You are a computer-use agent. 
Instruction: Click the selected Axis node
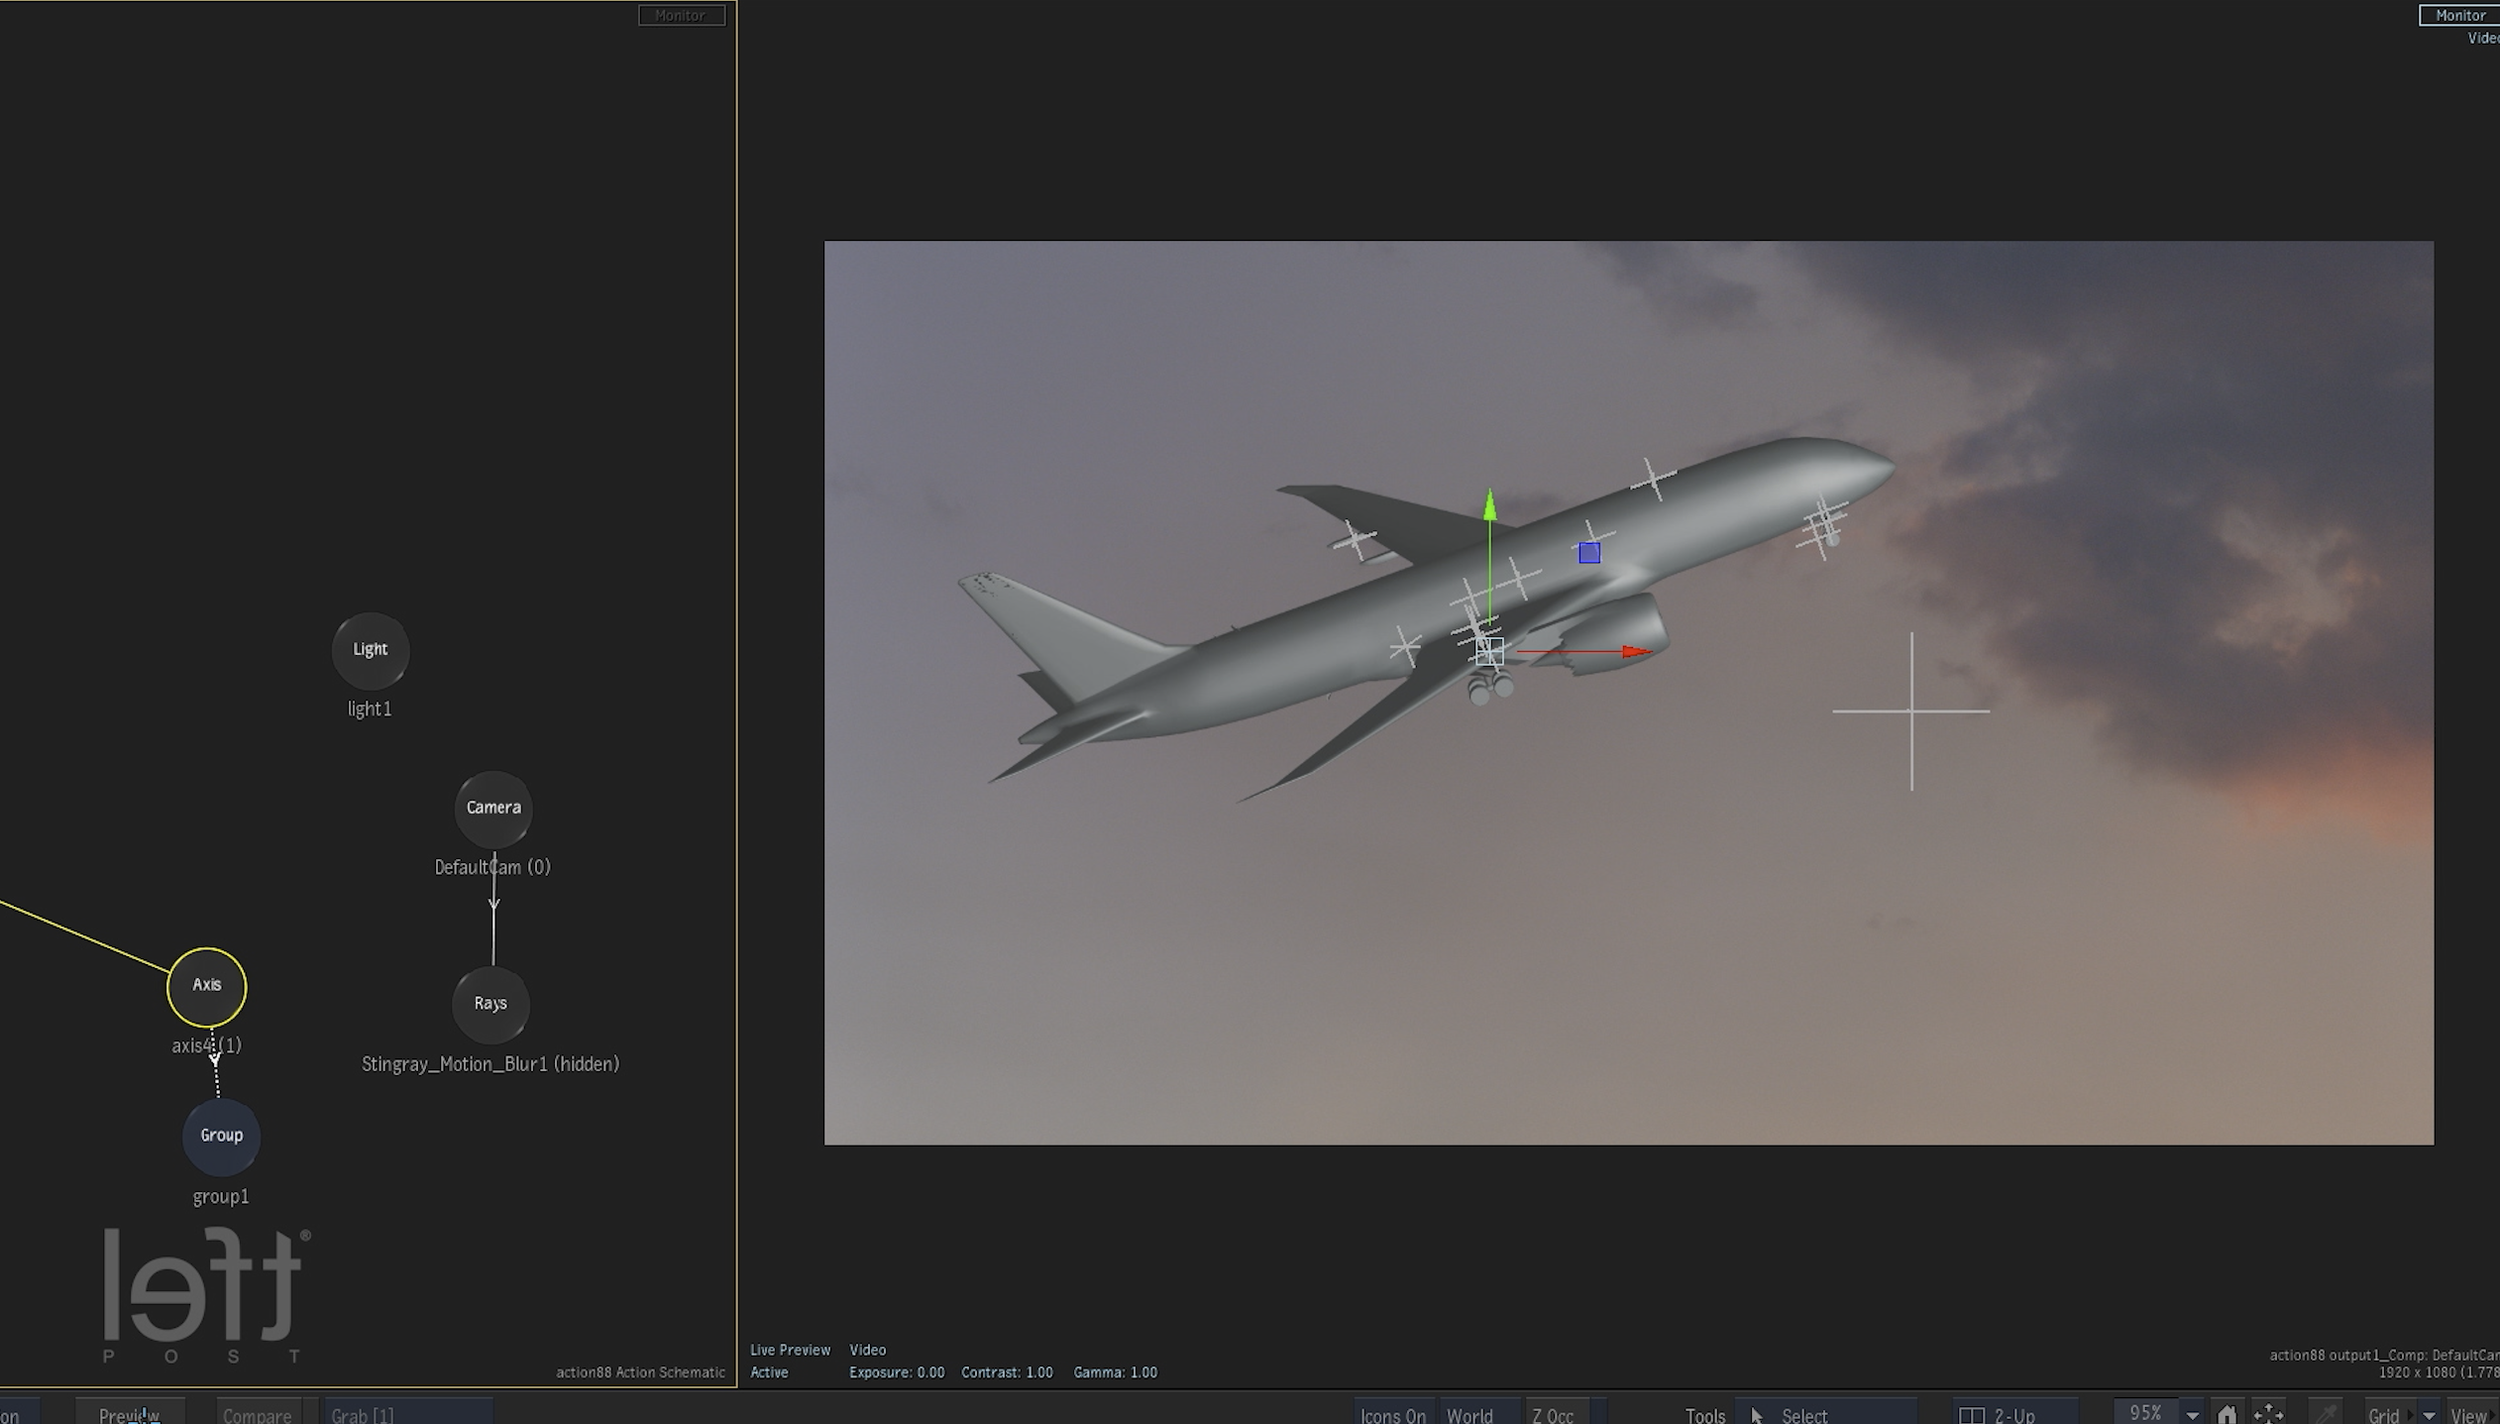[207, 986]
